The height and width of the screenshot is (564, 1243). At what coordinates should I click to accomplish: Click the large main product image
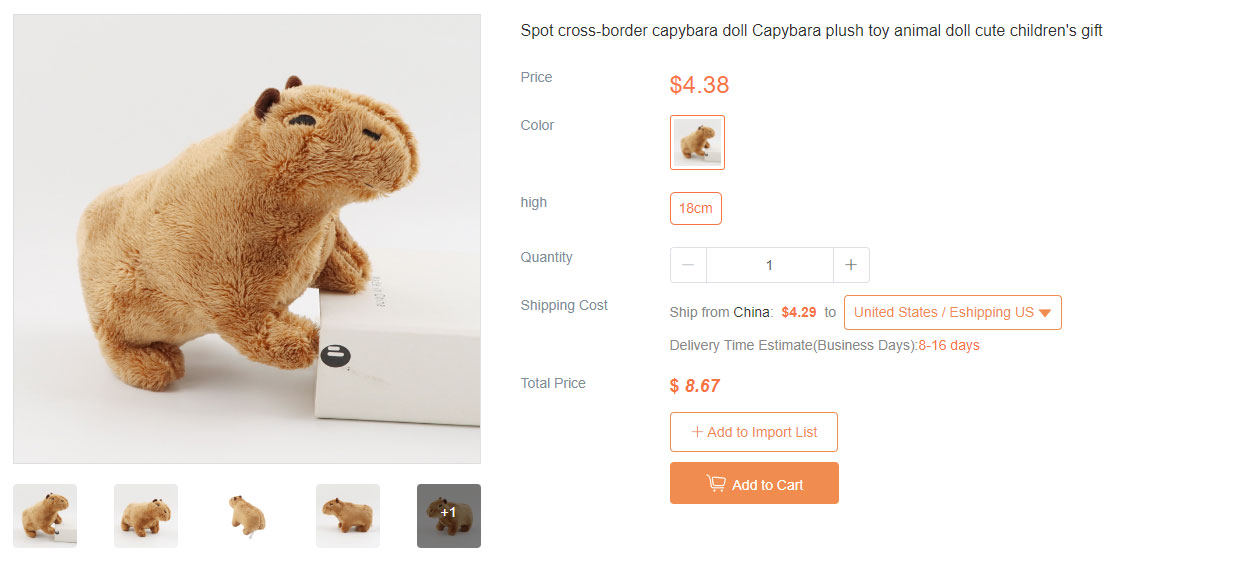tap(247, 239)
